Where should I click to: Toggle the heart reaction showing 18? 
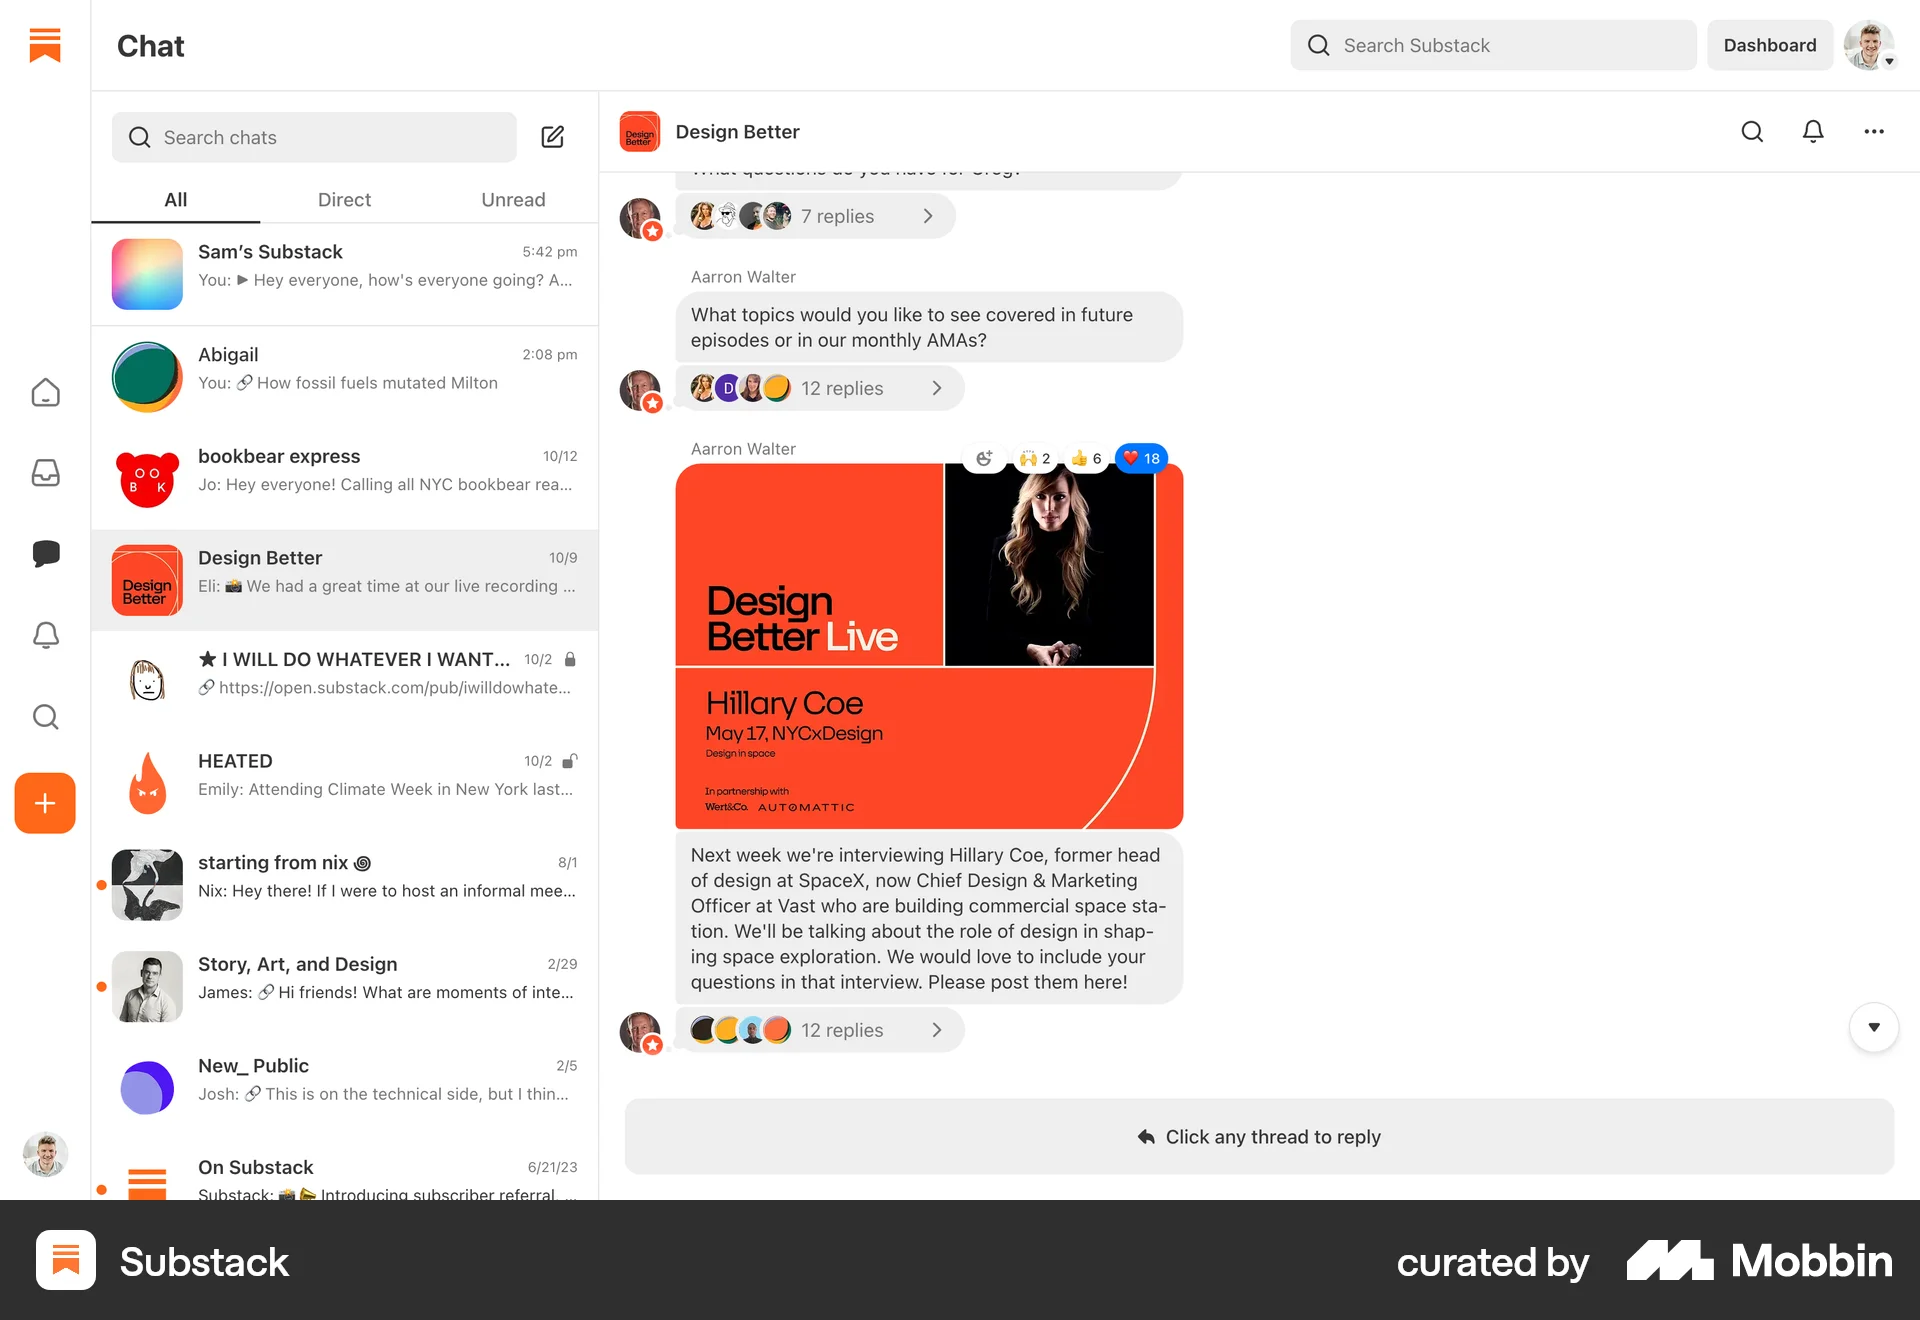coord(1139,458)
